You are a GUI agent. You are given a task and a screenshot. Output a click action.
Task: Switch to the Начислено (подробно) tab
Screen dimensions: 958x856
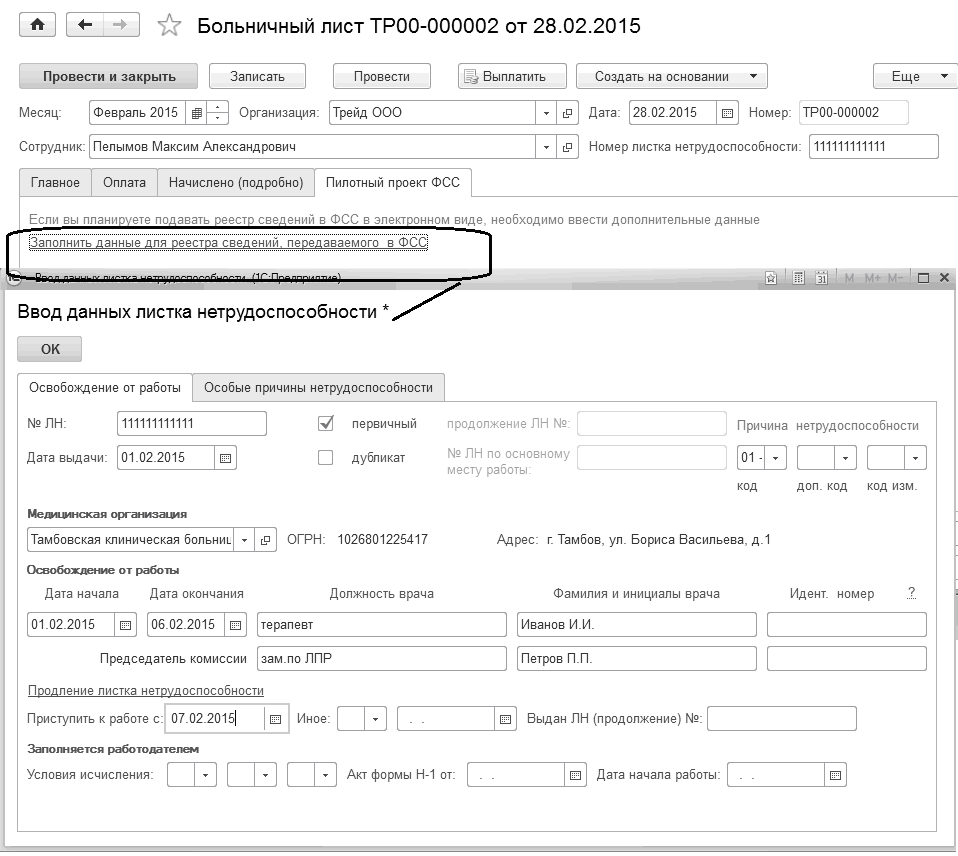click(236, 183)
